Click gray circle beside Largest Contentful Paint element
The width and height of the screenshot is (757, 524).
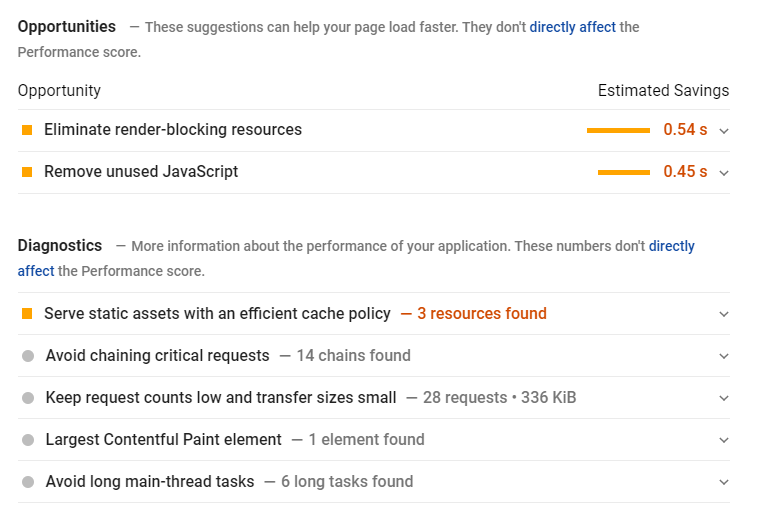click(x=28, y=440)
